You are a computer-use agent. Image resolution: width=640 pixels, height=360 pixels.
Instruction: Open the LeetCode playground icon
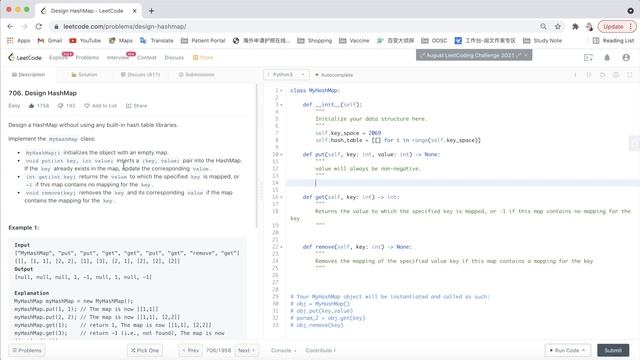pos(588,58)
